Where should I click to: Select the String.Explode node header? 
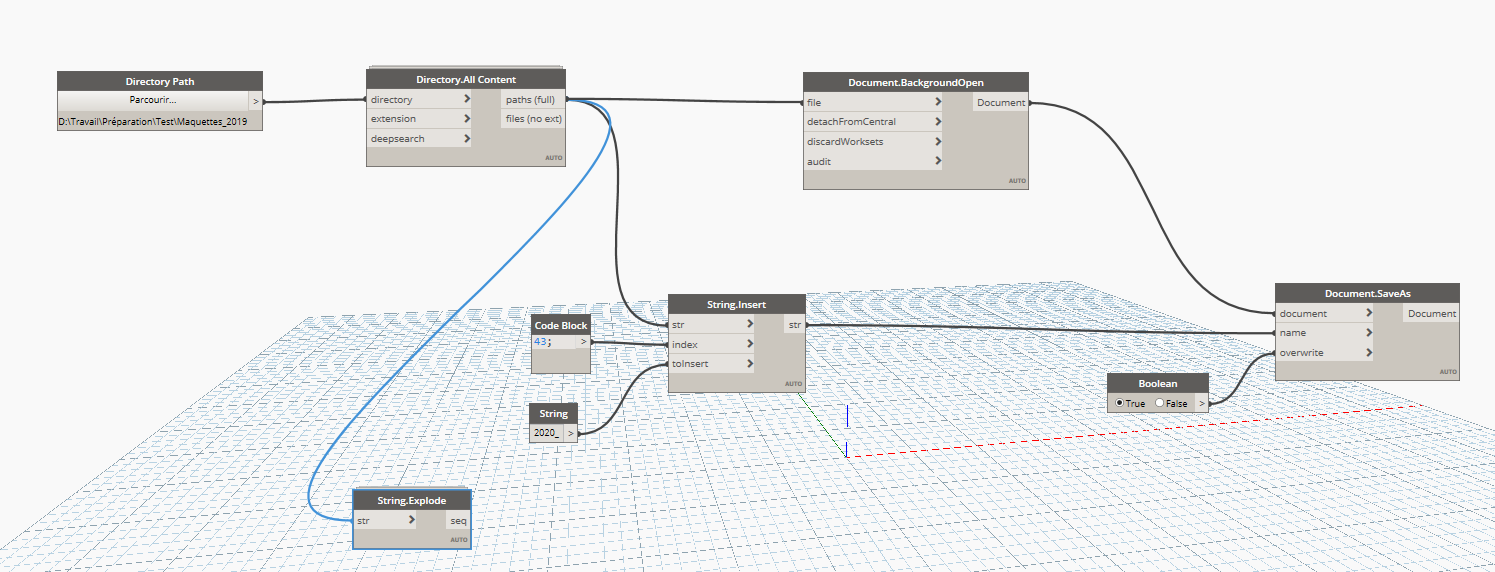[411, 500]
